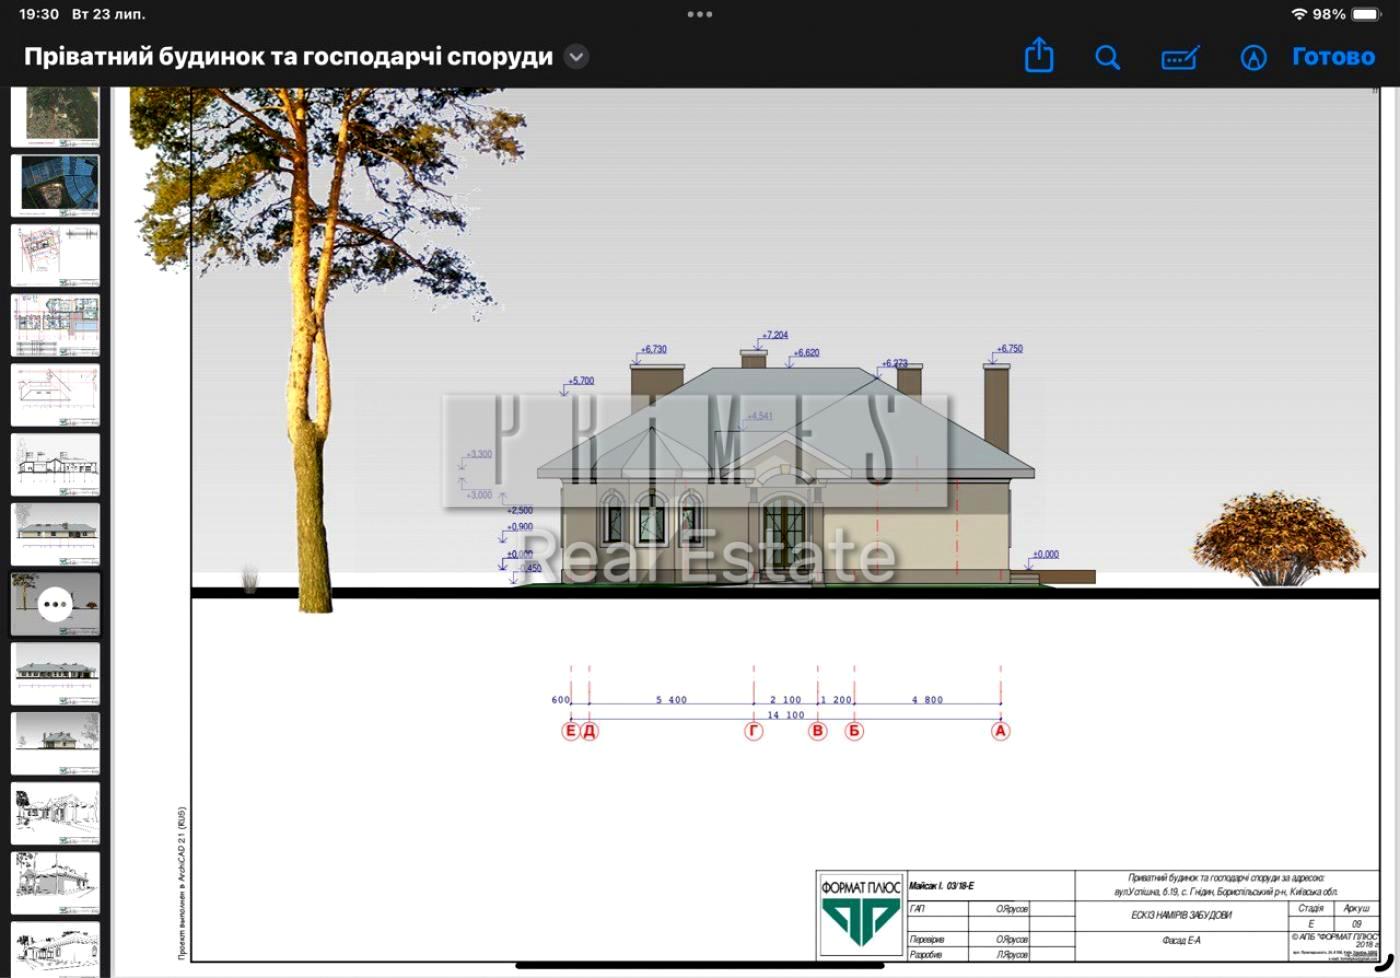Tap the ФОРМАТ ПЛЮС logo in title block
The height and width of the screenshot is (978, 1400).
tap(860, 914)
